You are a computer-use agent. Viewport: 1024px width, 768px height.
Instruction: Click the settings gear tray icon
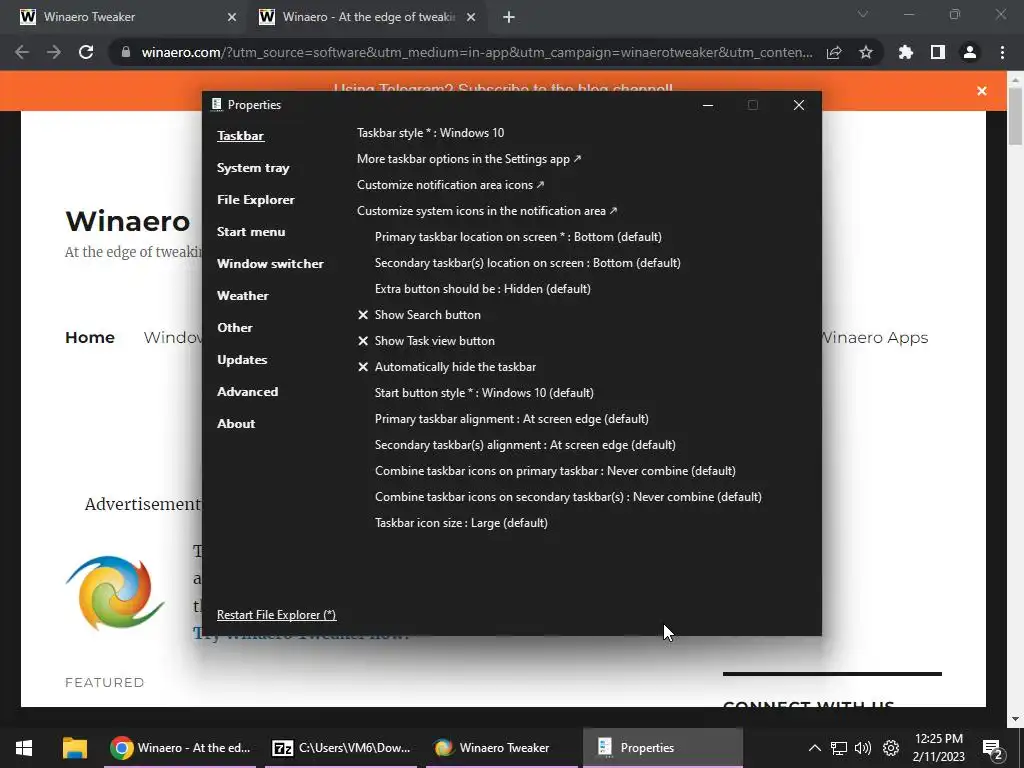(x=891, y=748)
